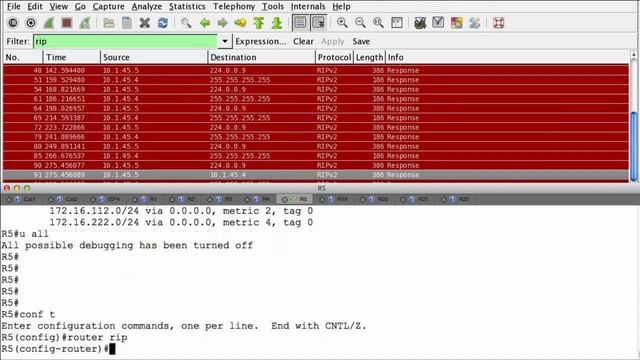Sort packets by the Time column

(71, 57)
